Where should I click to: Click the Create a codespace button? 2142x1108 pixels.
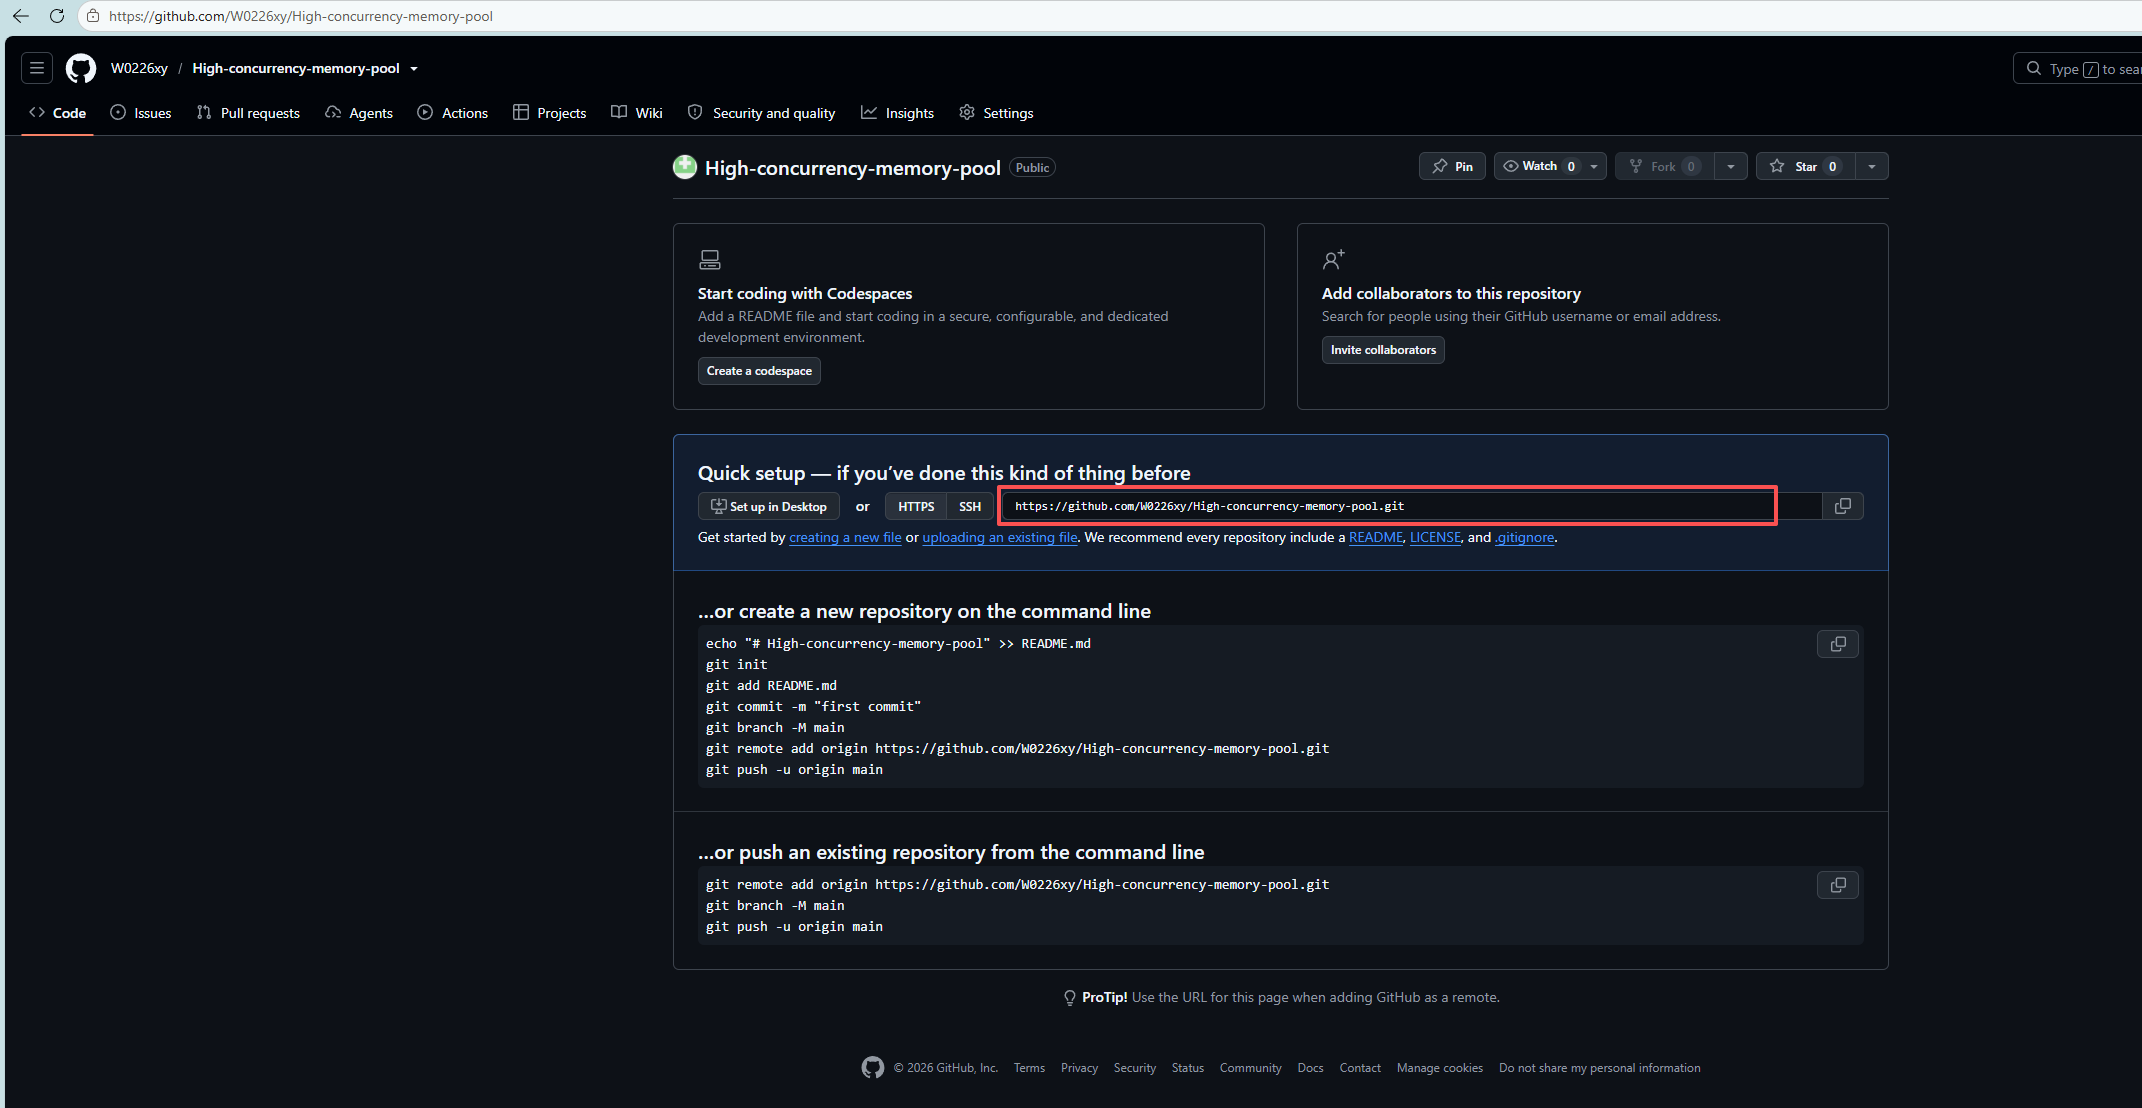(x=759, y=371)
